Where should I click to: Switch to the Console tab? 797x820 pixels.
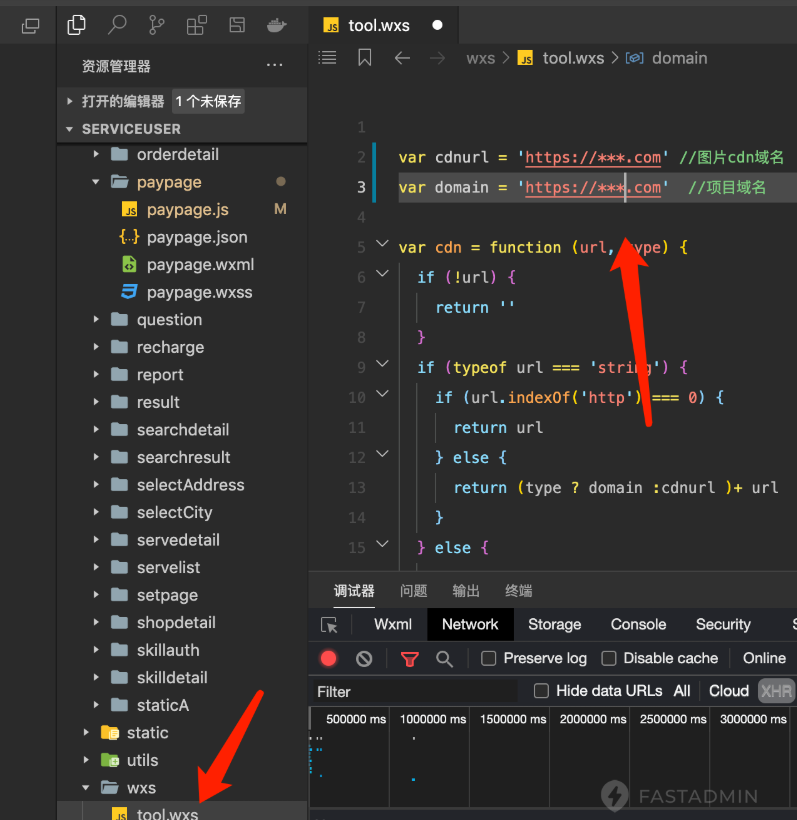pyautogui.click(x=638, y=624)
